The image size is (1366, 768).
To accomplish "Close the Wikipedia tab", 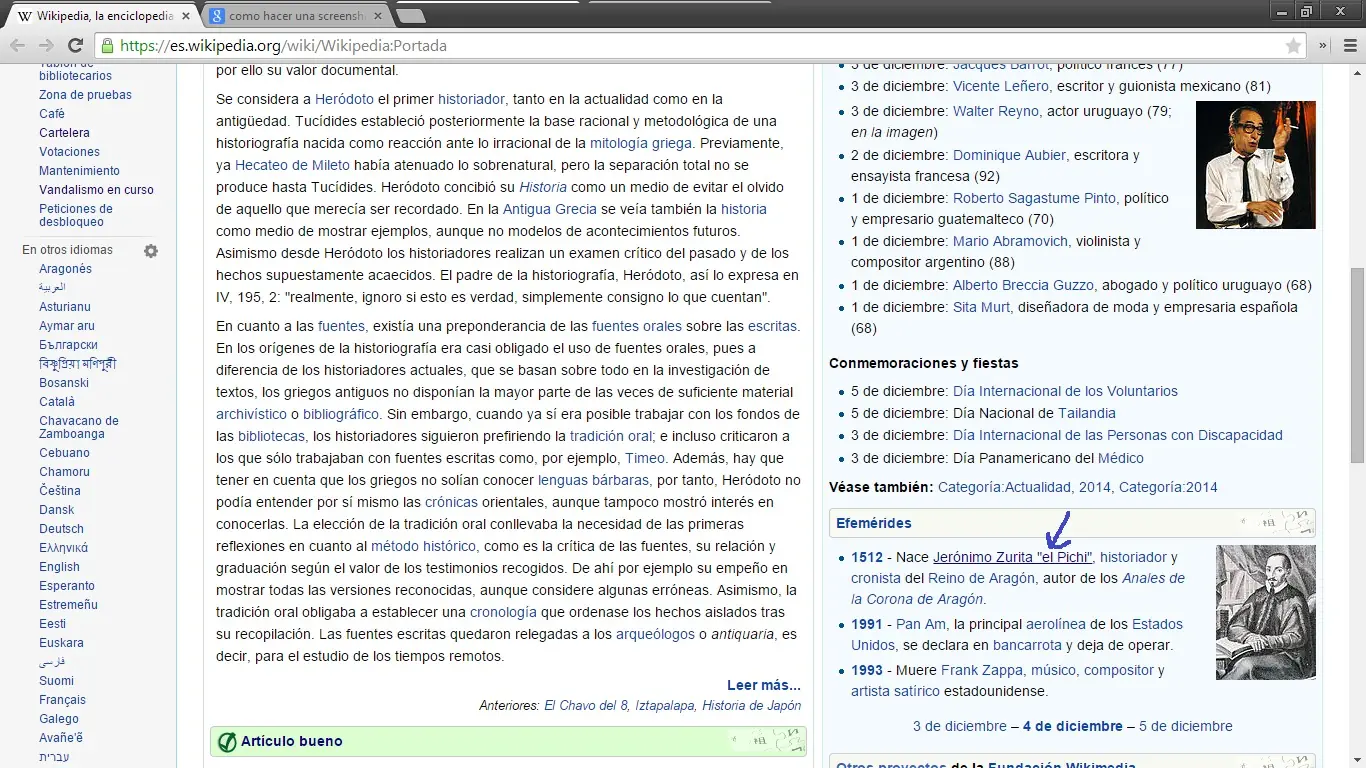I will tap(185, 16).
